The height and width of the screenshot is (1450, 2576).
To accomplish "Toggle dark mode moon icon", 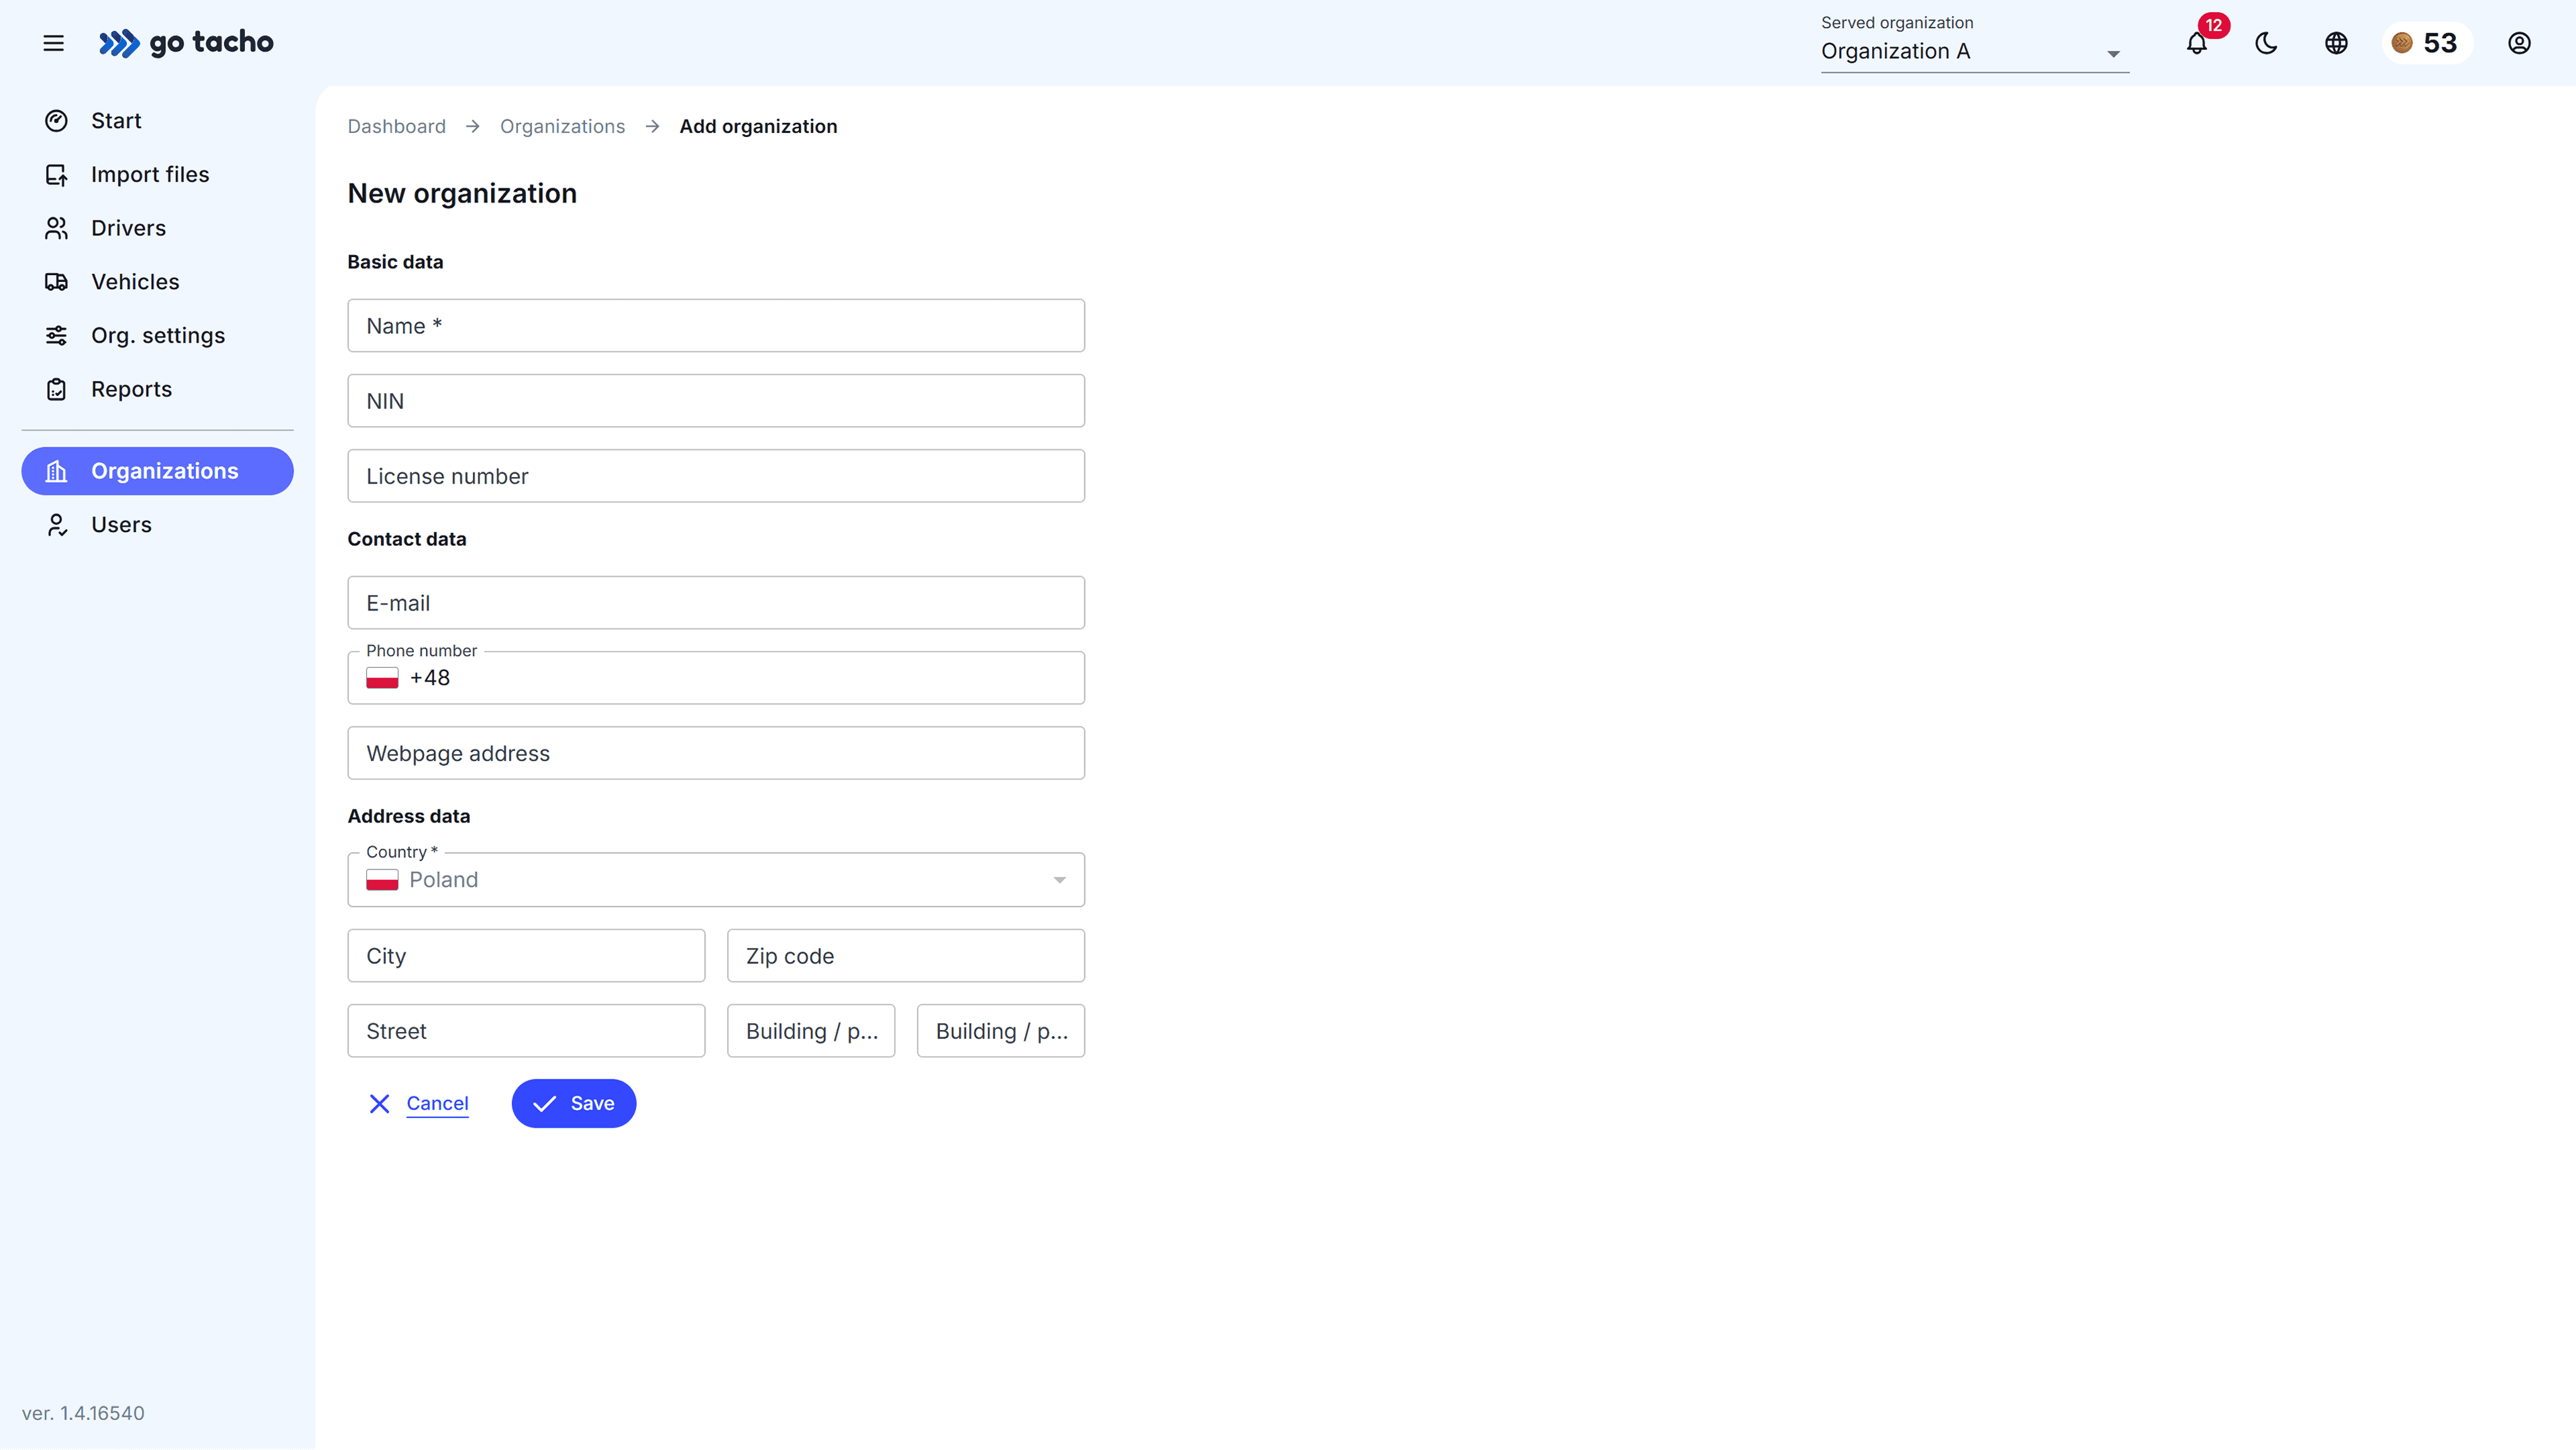I will (x=2266, y=43).
